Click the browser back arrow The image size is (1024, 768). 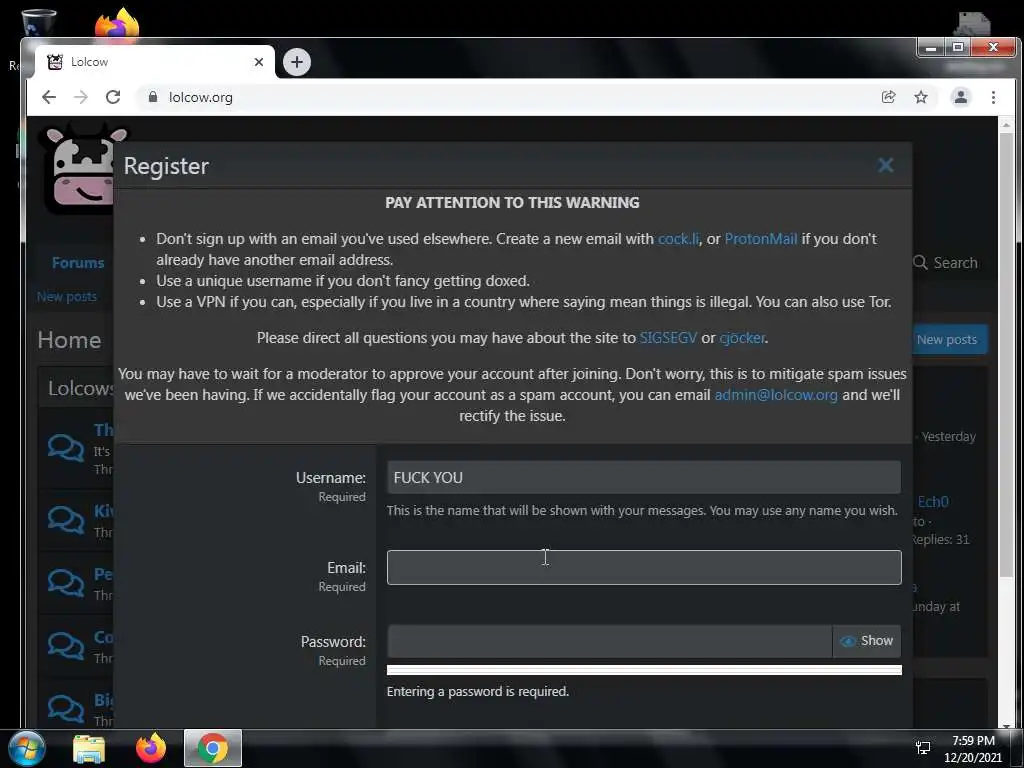click(x=49, y=97)
